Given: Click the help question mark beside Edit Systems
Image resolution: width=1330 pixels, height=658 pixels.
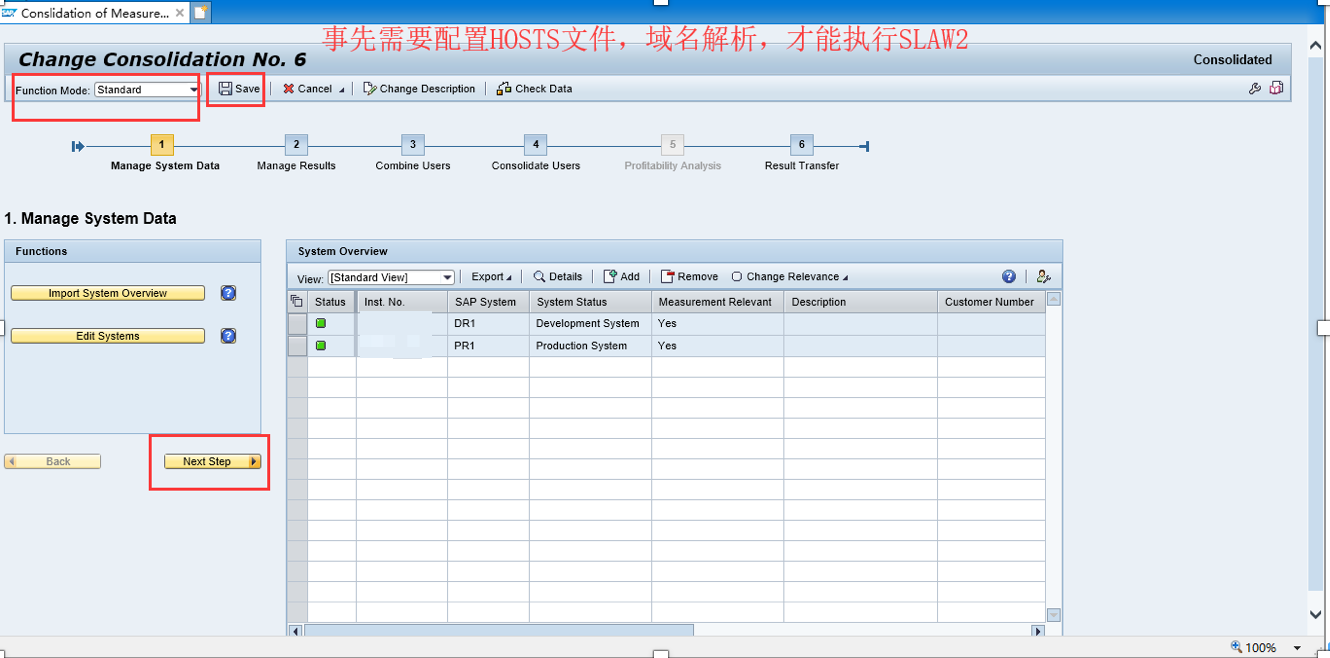Looking at the screenshot, I should pyautogui.click(x=228, y=336).
